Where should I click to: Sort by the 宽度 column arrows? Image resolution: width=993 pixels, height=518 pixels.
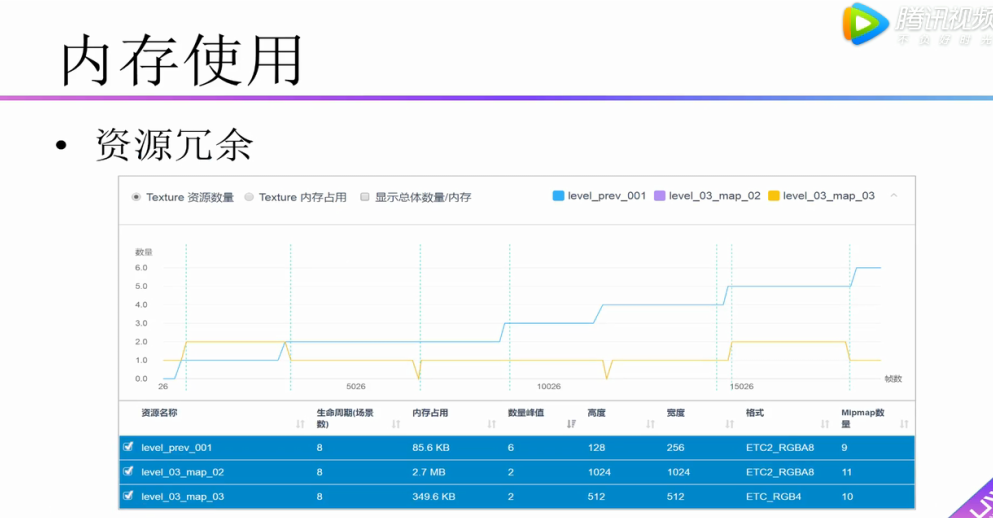tap(730, 424)
